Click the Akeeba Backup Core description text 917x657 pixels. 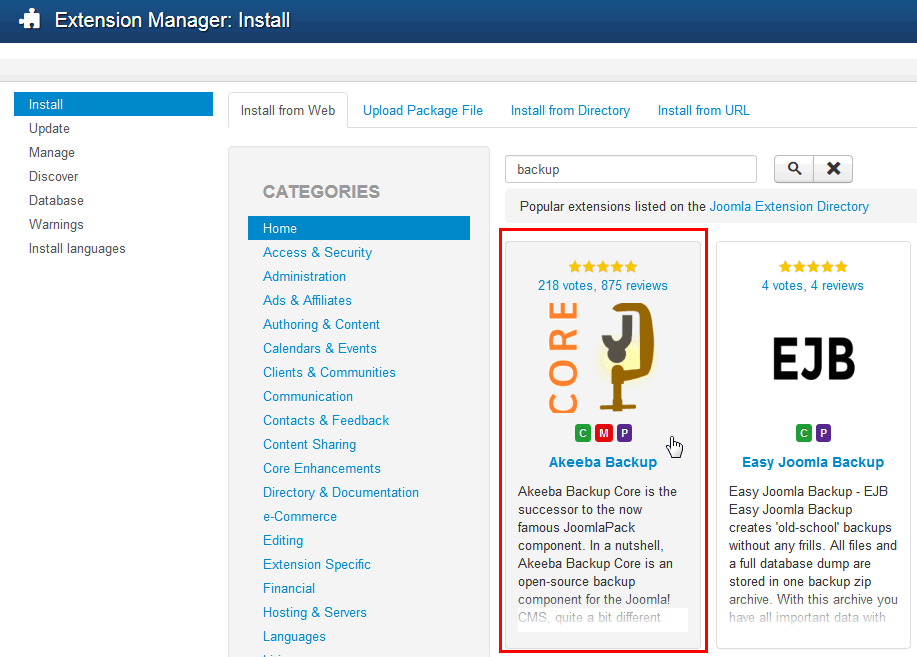point(597,554)
